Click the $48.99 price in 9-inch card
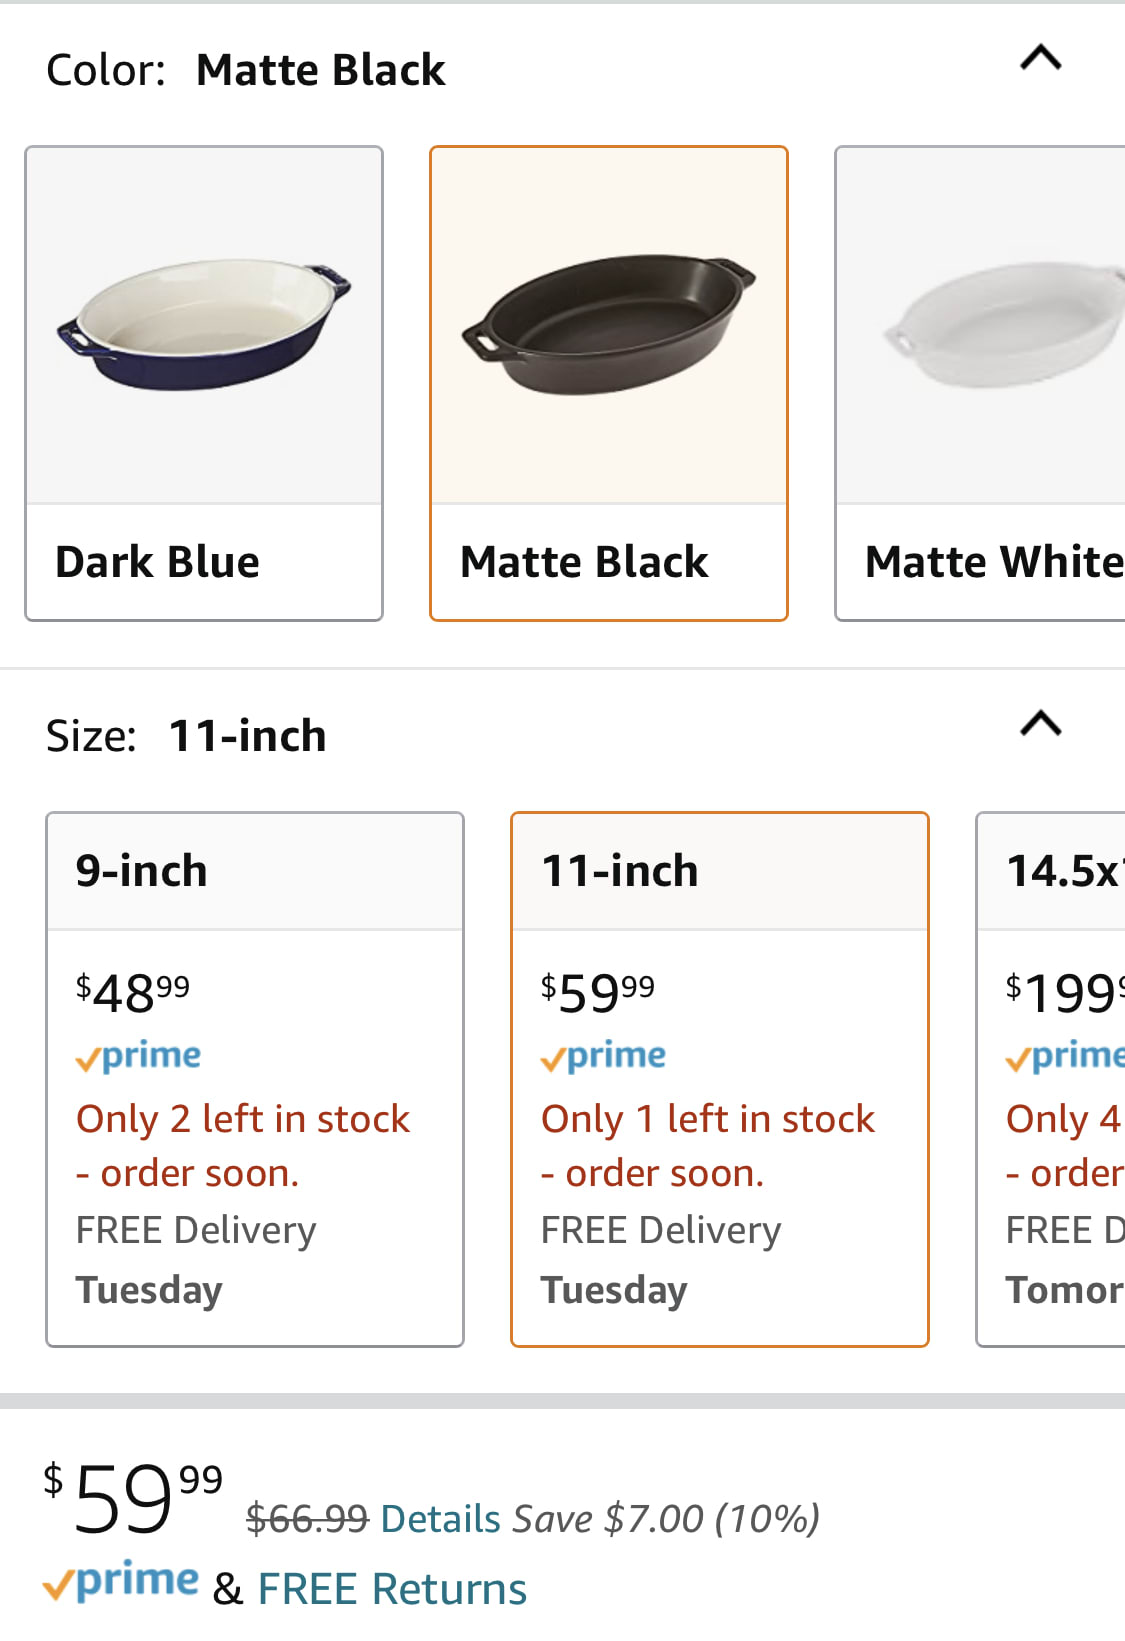The image size is (1125, 1641). [x=133, y=992]
